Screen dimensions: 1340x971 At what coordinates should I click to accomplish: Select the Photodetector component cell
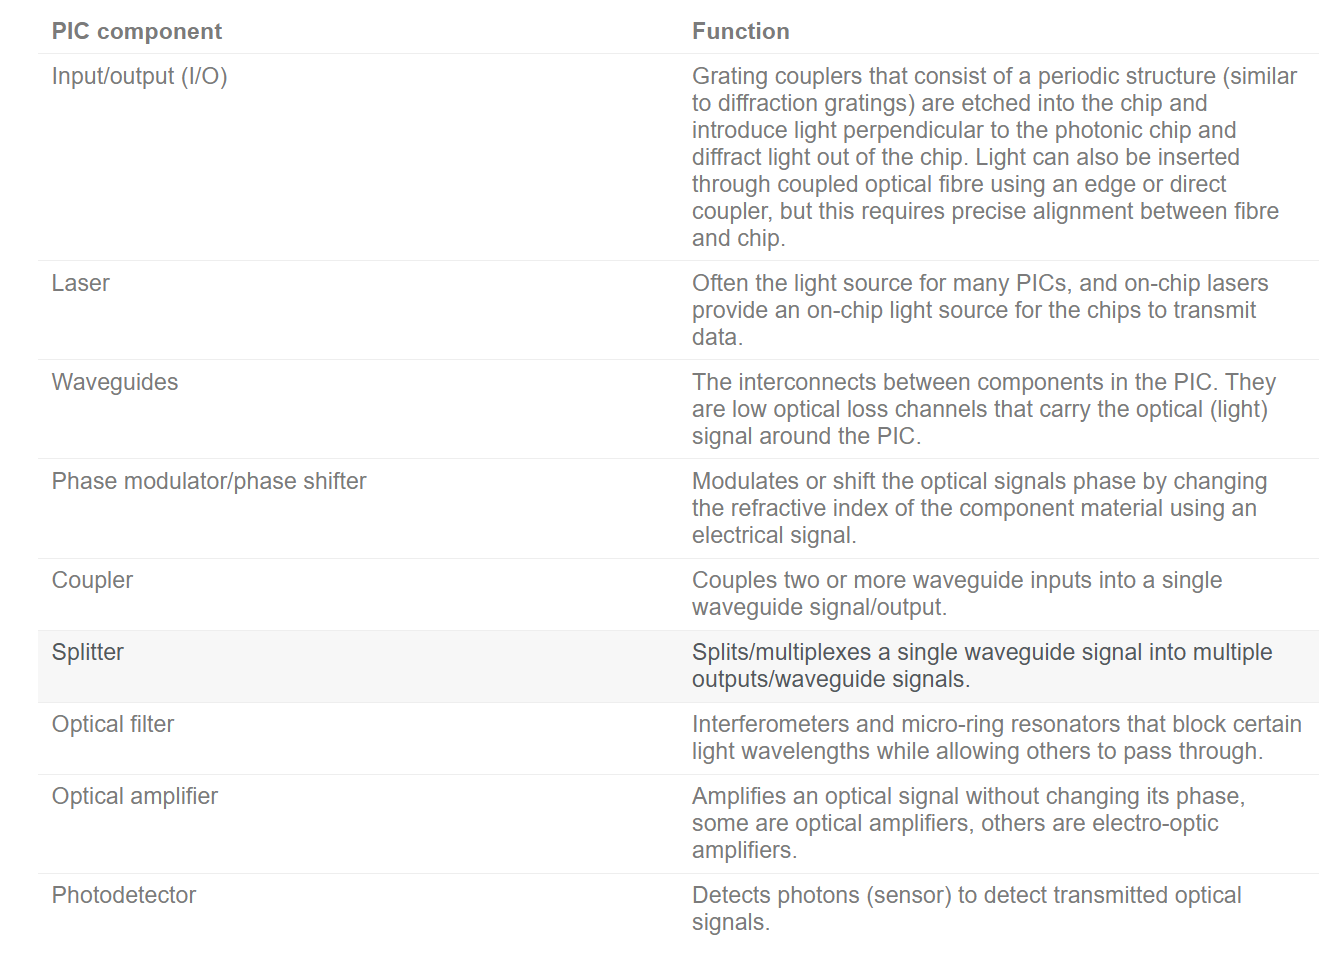coord(124,895)
